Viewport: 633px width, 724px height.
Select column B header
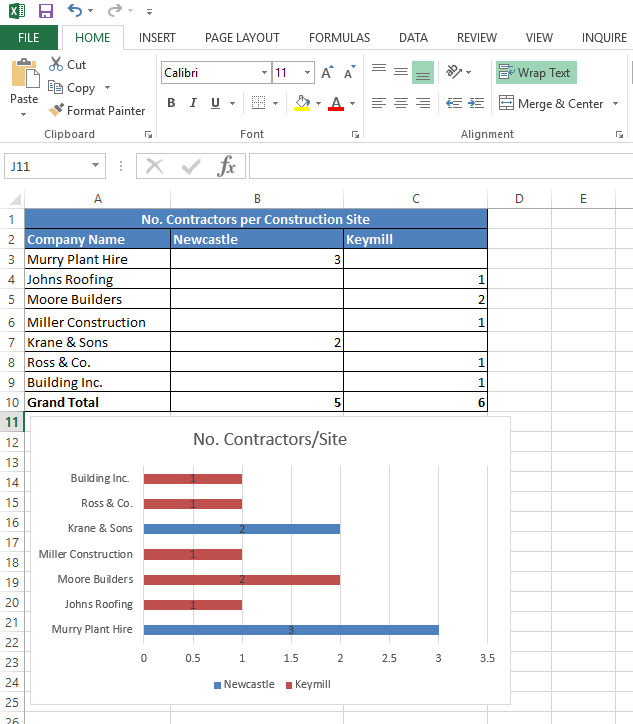257,199
